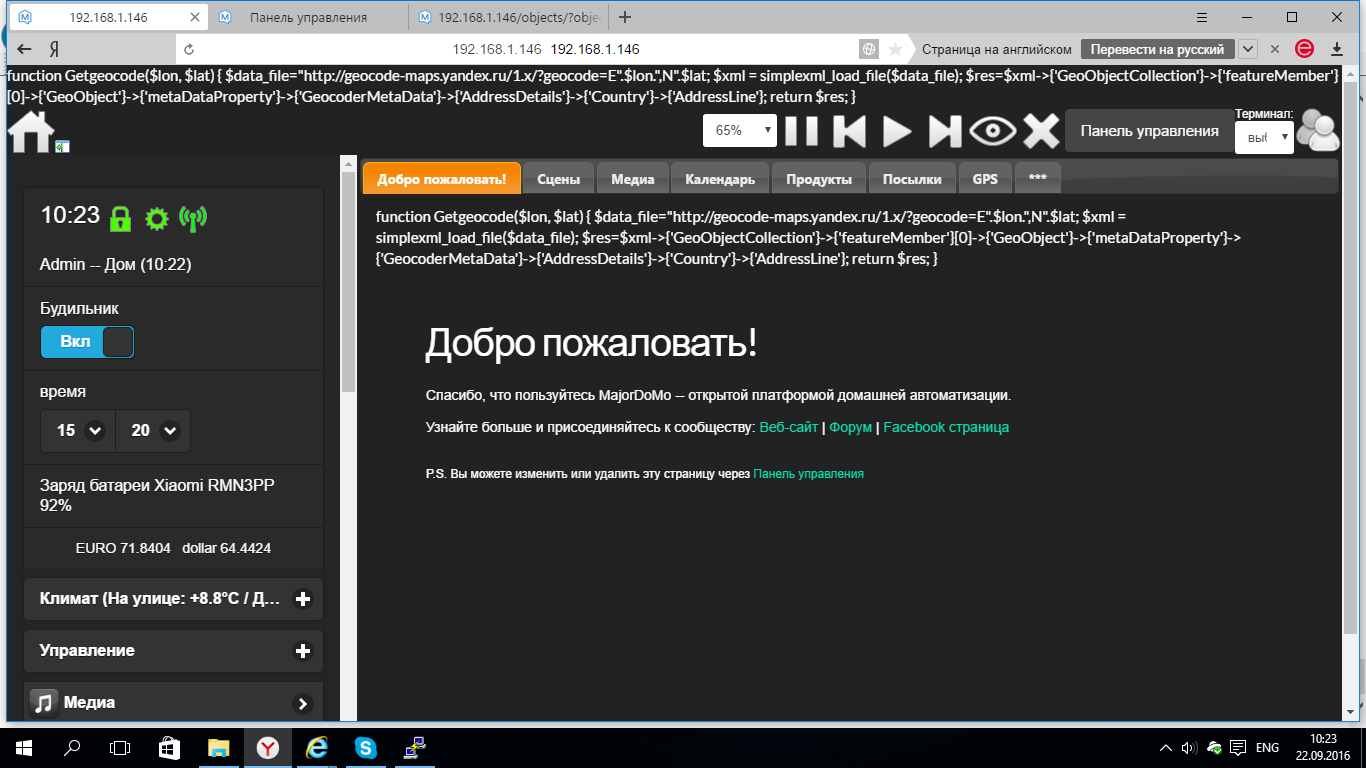Viewport: 1366px width, 768px height.
Task: Open the minute dropdown showing 20
Action: 154,430
